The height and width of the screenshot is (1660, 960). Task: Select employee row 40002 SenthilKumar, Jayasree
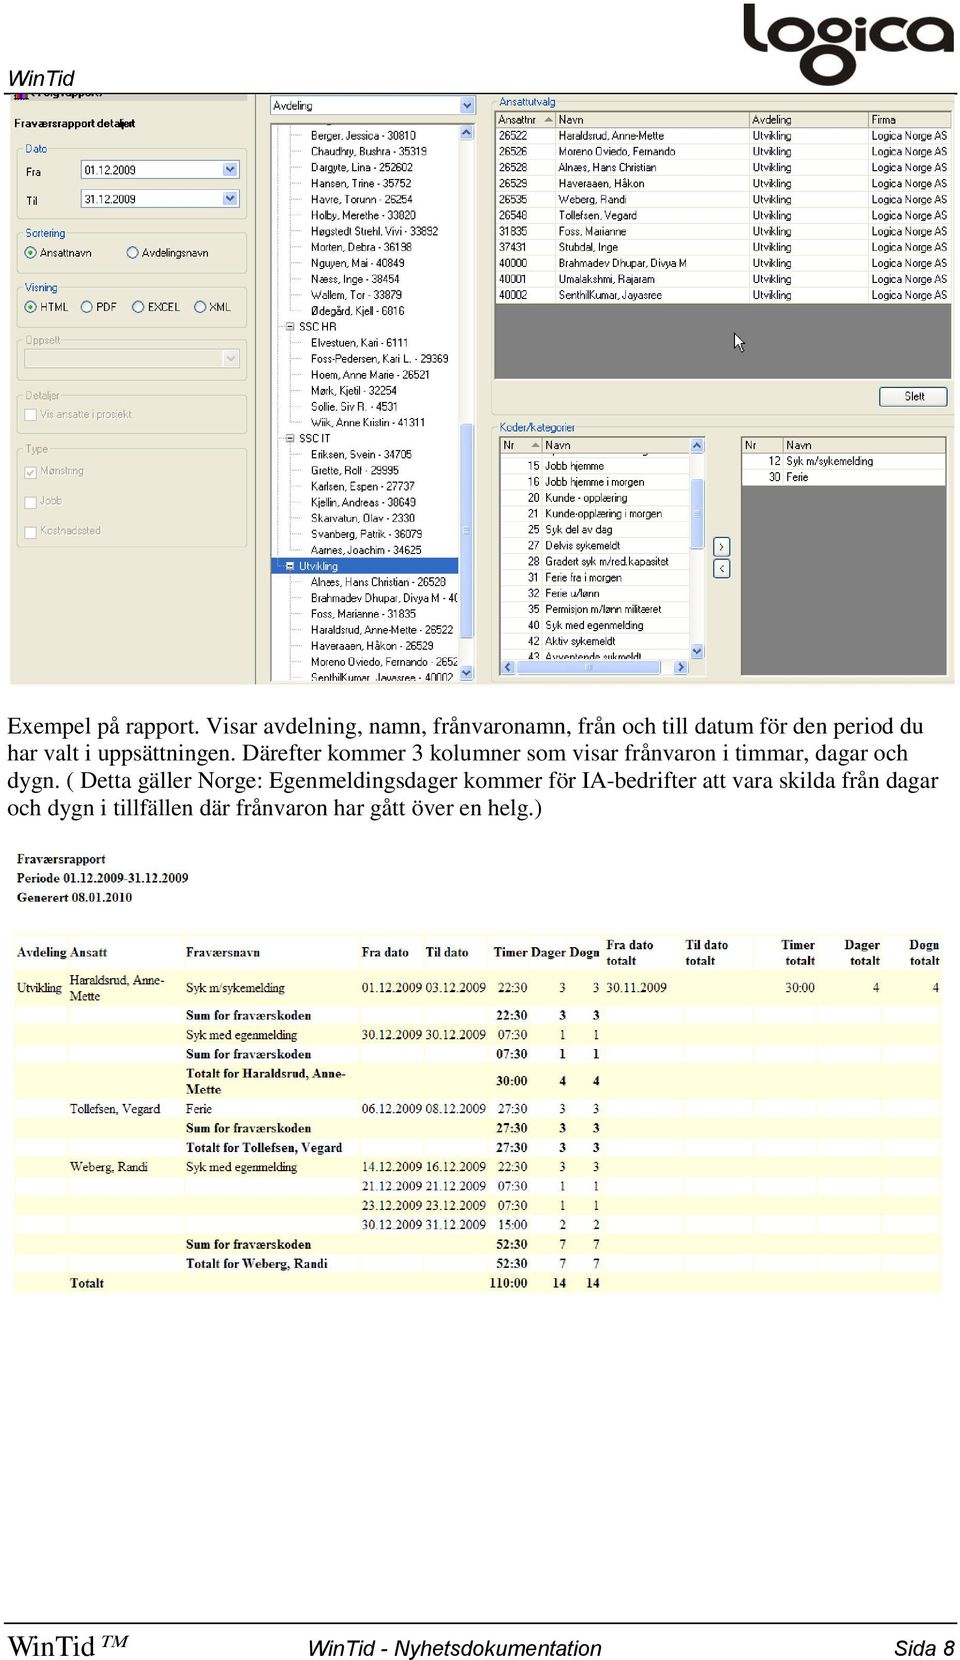click(722, 296)
